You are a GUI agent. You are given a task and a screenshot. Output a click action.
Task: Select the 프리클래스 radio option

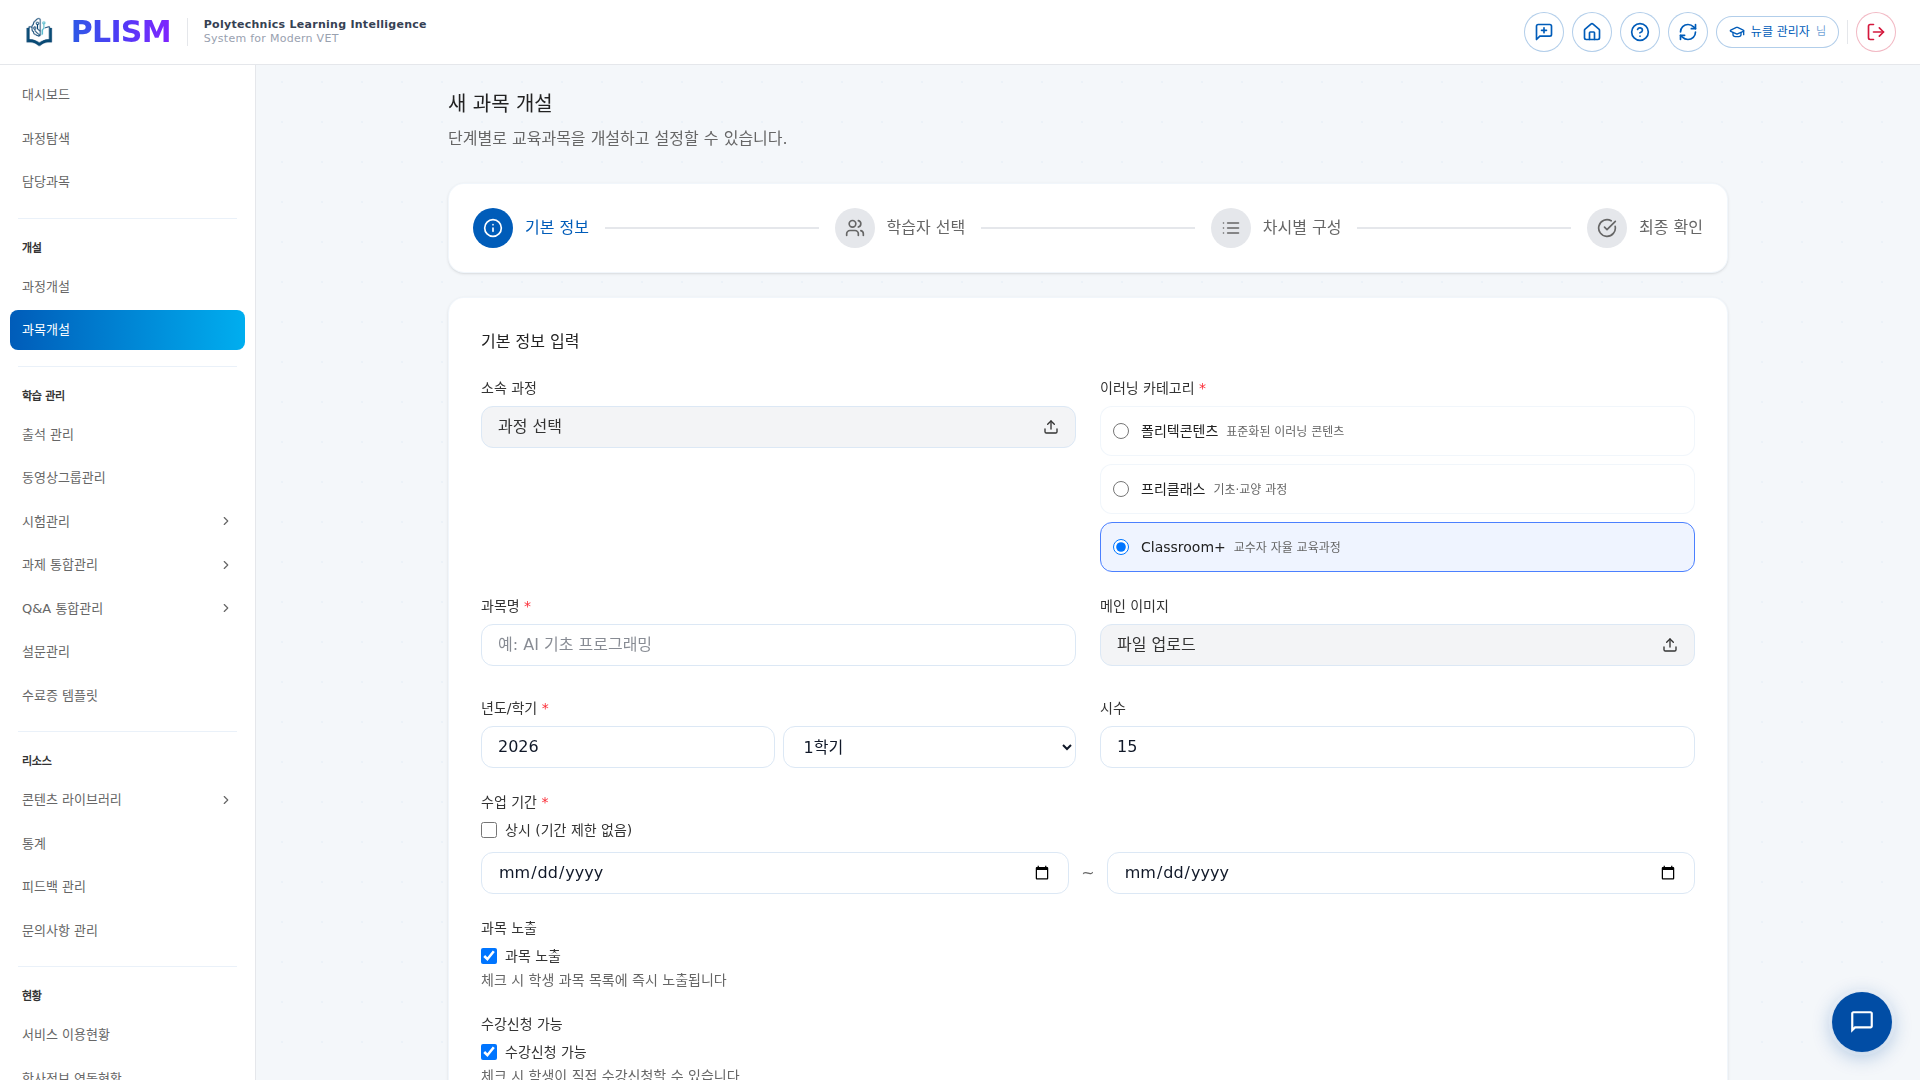coord(1120,489)
